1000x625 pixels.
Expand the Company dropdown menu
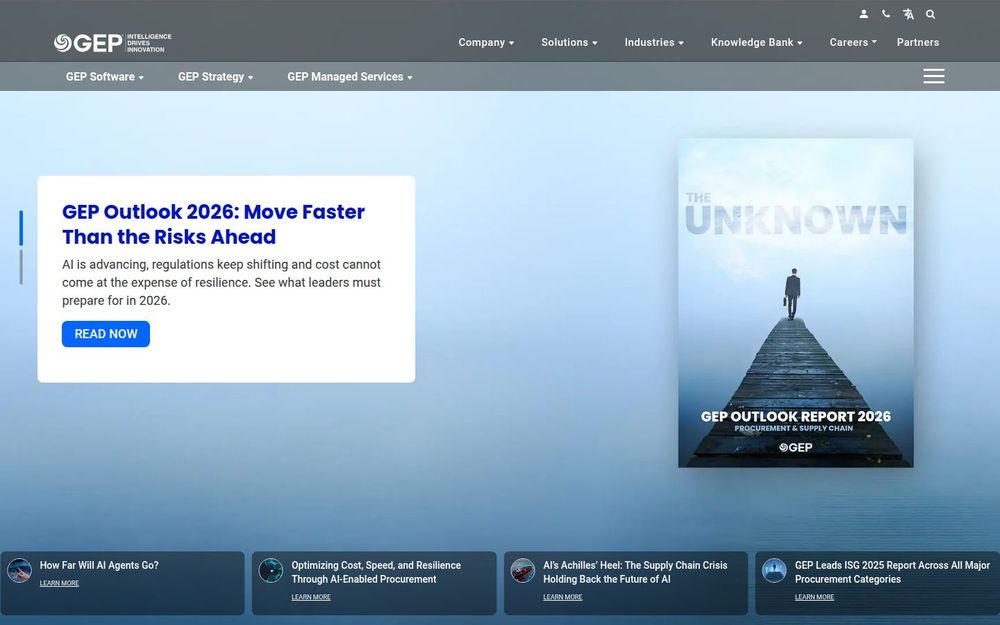coord(486,42)
